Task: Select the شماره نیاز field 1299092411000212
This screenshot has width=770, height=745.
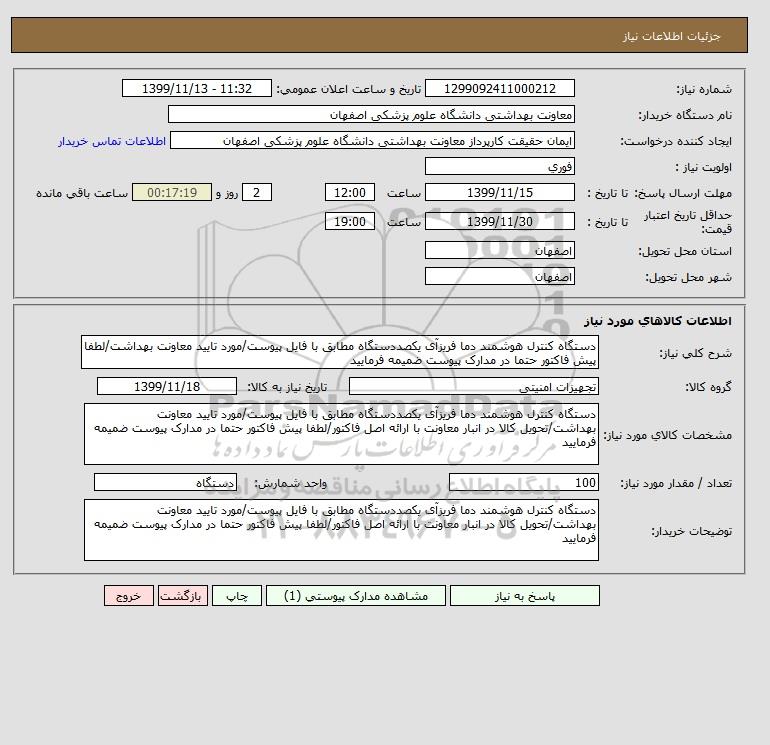Action: pyautogui.click(x=499, y=88)
